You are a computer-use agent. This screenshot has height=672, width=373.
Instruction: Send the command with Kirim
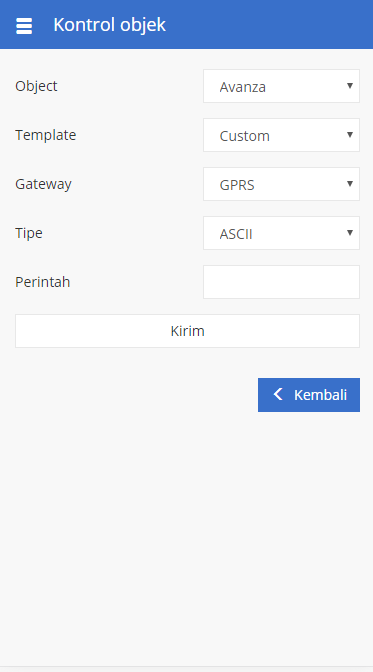pos(187,331)
